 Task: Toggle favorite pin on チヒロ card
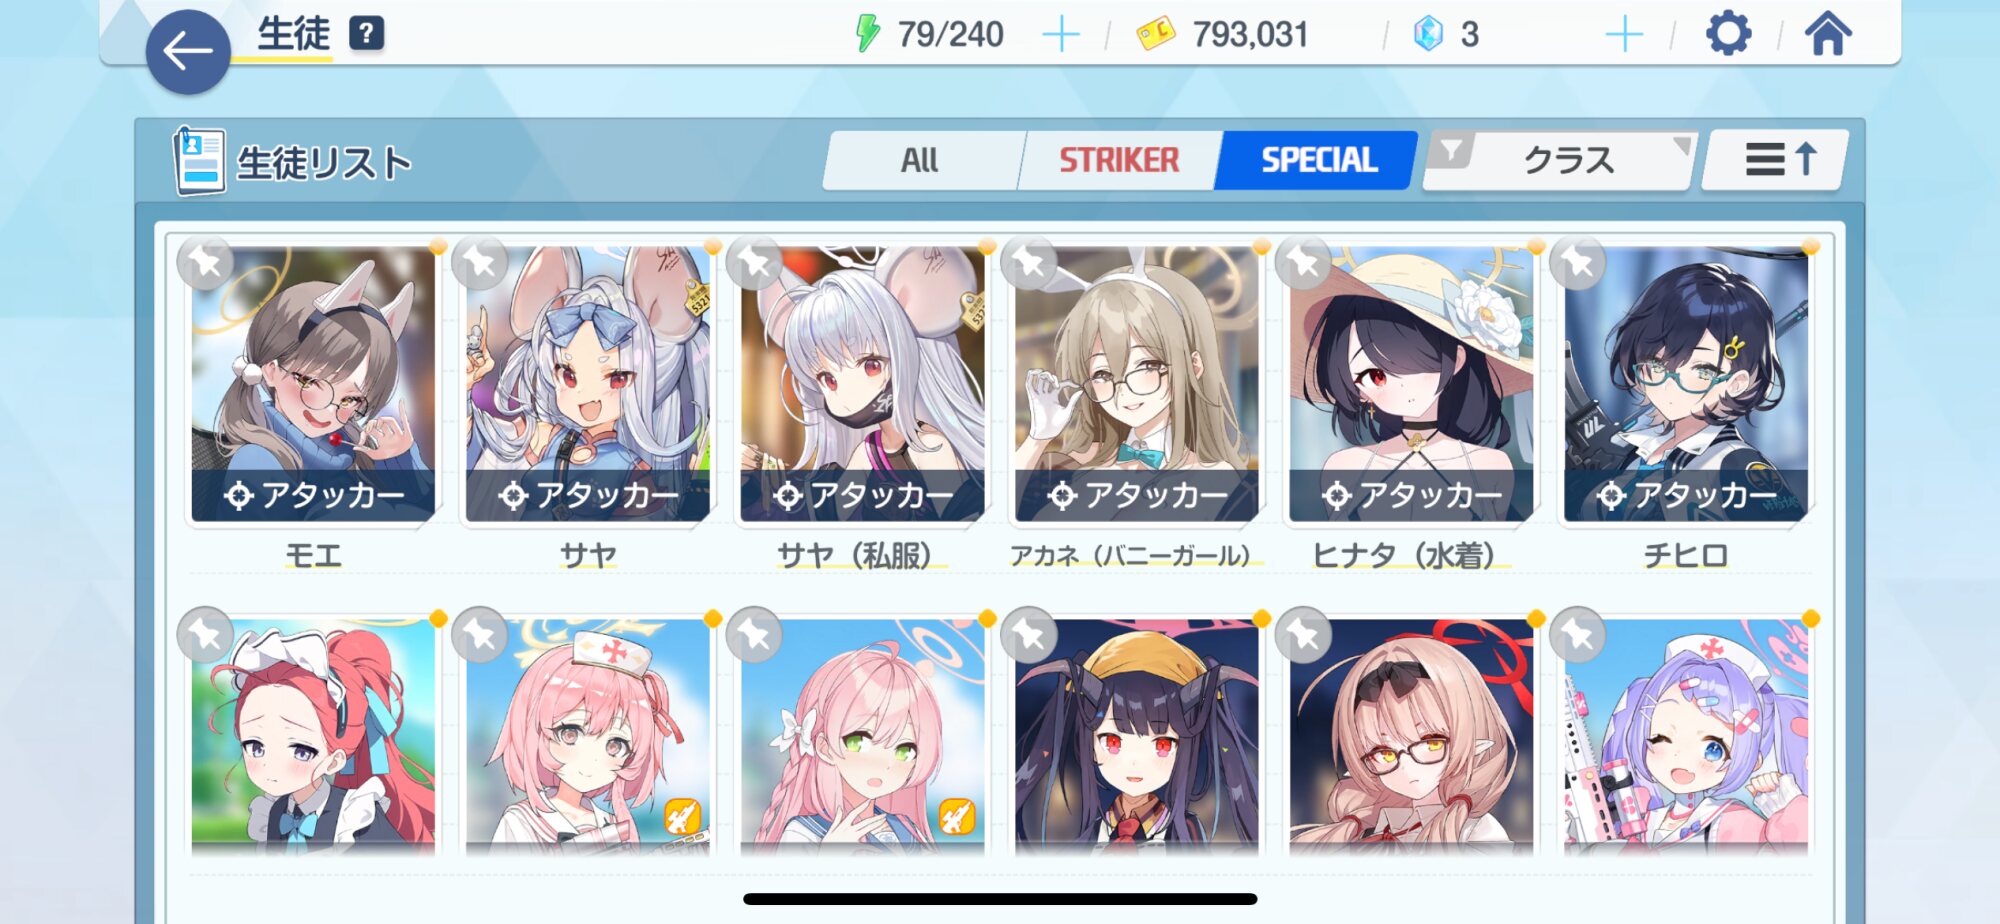(1577, 263)
